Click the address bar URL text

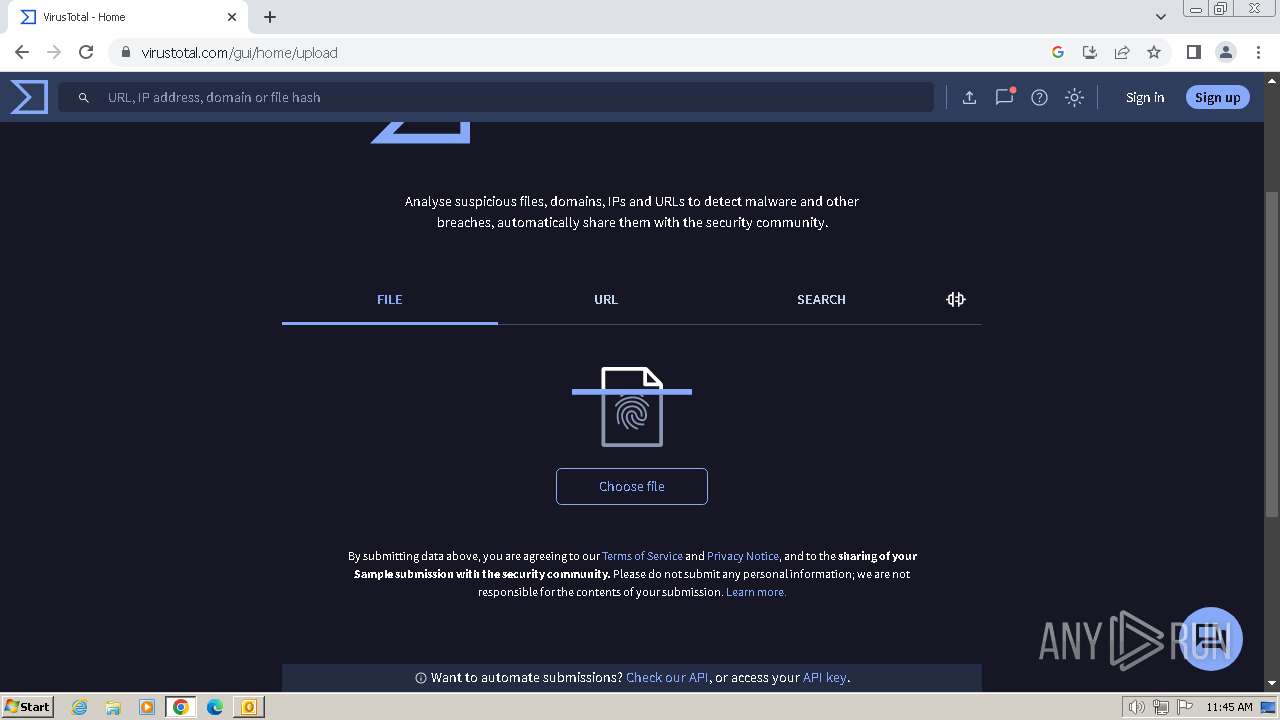tap(239, 52)
